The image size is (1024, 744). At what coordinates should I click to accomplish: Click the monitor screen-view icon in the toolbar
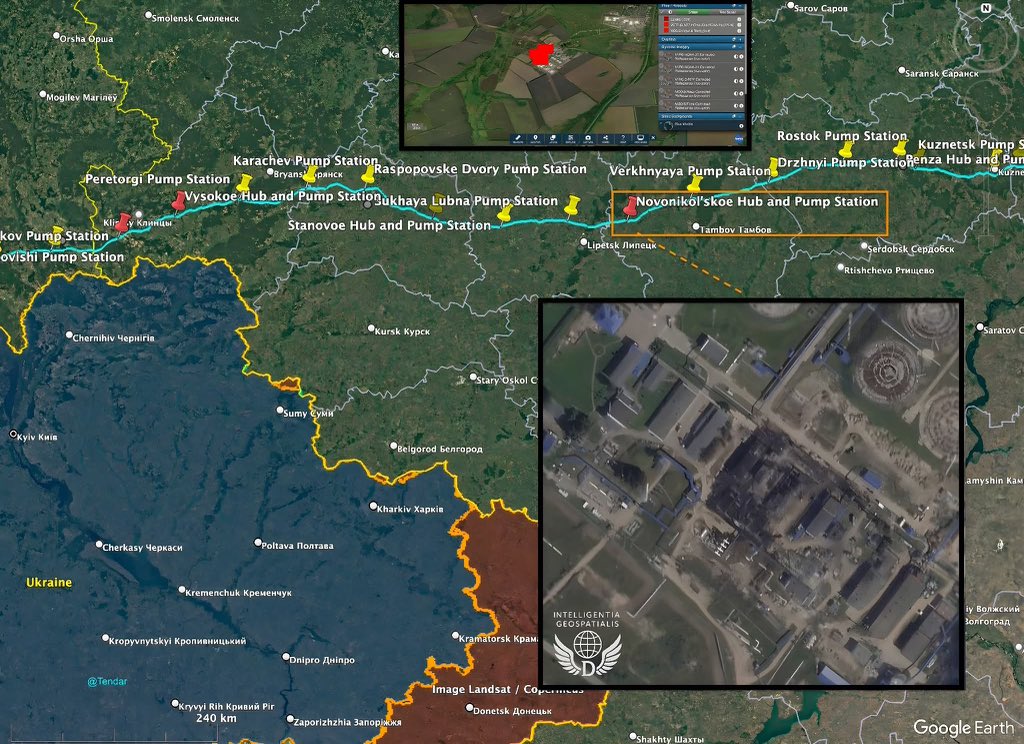pos(641,136)
